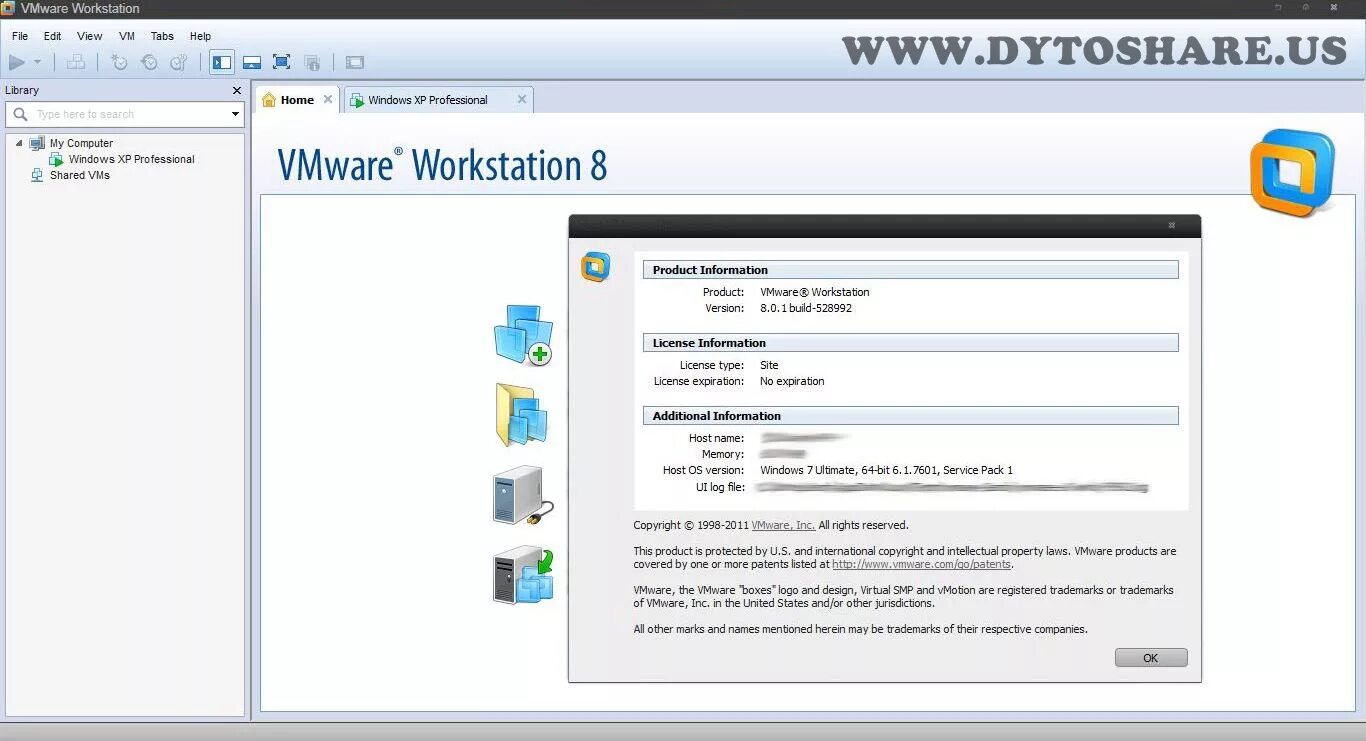Click the Additional Information section header
The height and width of the screenshot is (741, 1366).
coord(910,416)
